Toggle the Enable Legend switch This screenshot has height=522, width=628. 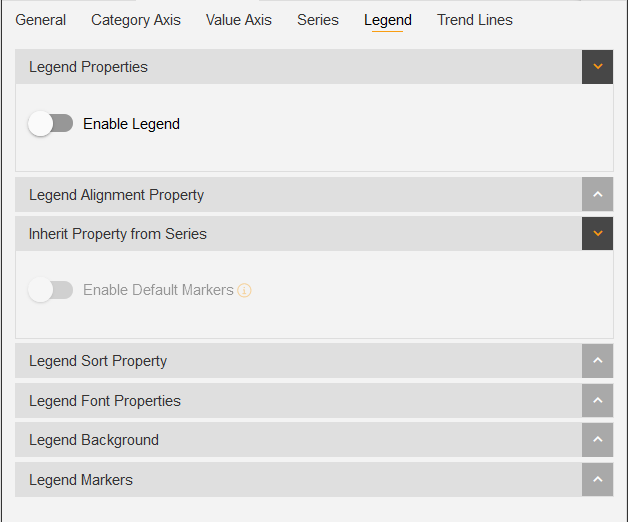click(x=50, y=123)
